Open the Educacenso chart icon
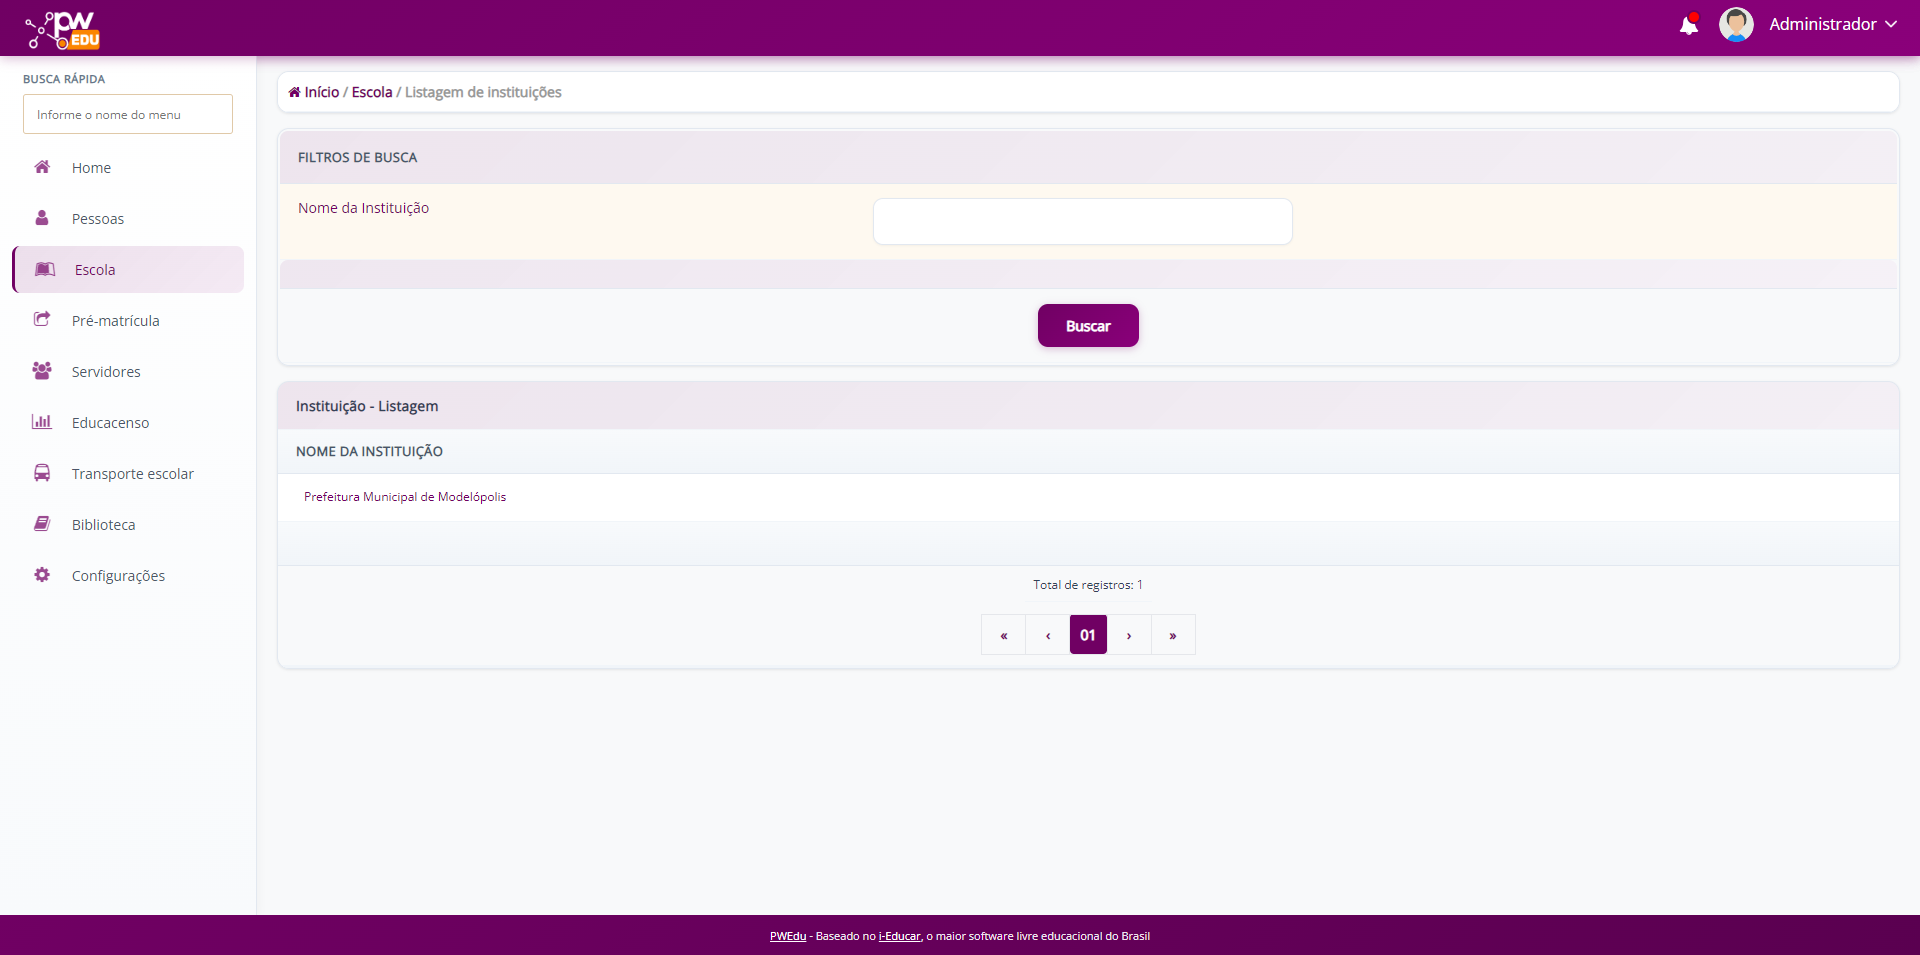 coord(42,422)
